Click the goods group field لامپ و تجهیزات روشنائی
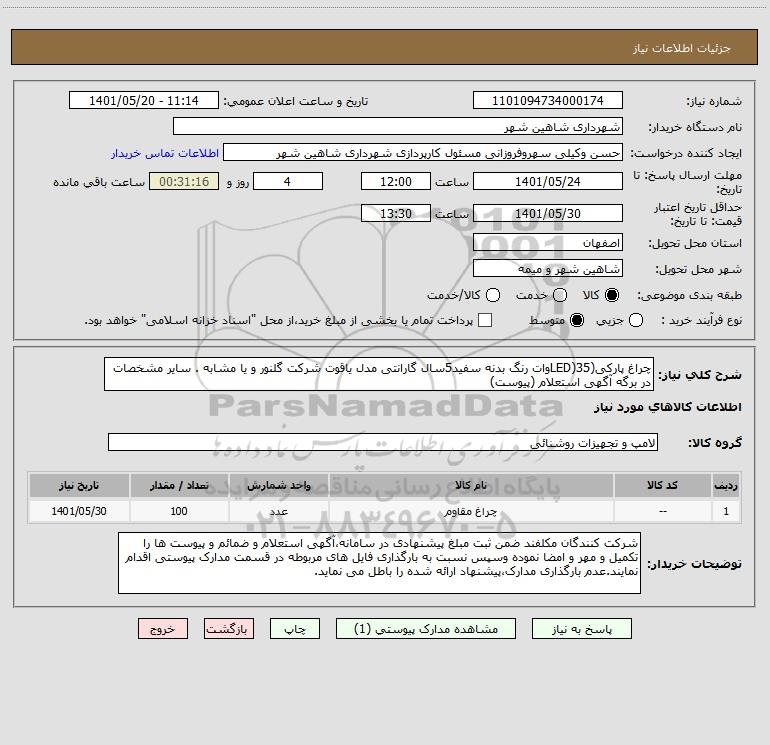This screenshot has width=770, height=745. point(383,442)
